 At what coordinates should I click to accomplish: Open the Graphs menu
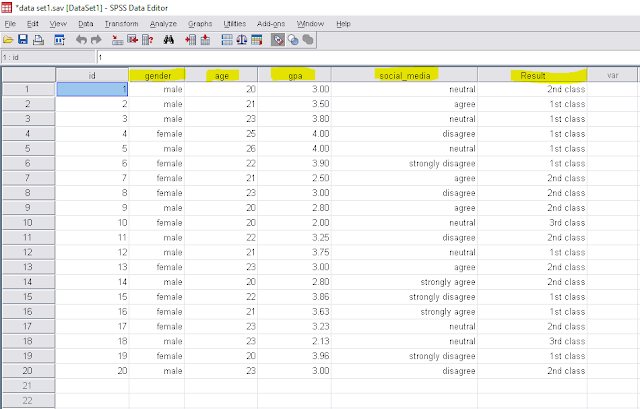[200, 24]
